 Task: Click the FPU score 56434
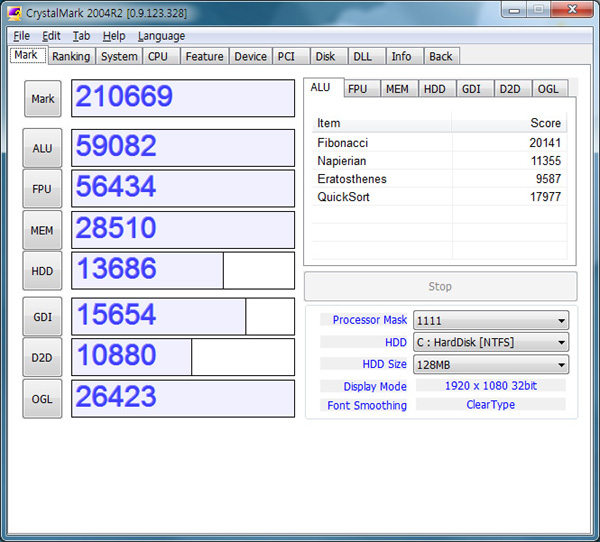pyautogui.click(x=183, y=189)
